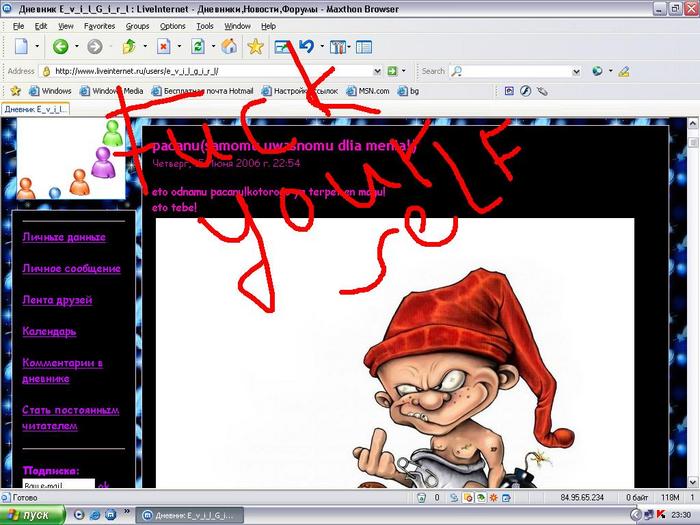Open the Refresh dropdown arrow

point(213,46)
